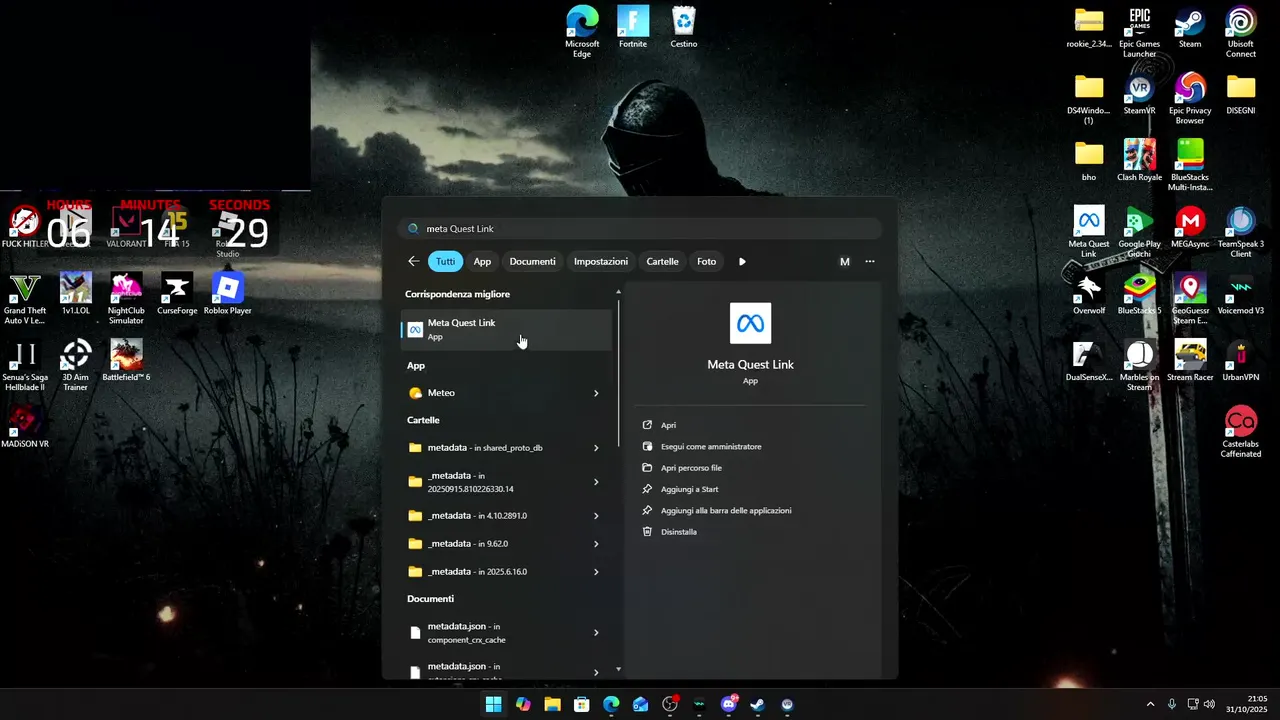Choose Esegui come amministratore

coord(711,446)
